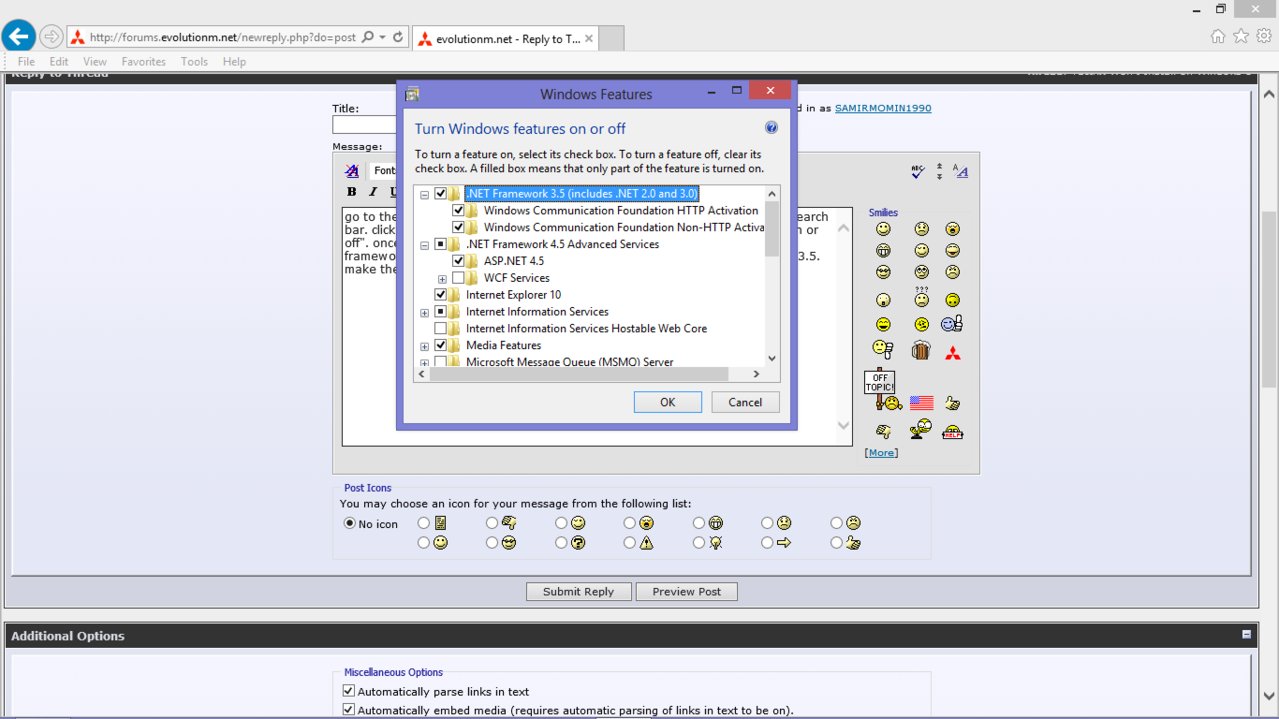
Task: Select the warning triangle post icon radio
Action: pos(629,543)
